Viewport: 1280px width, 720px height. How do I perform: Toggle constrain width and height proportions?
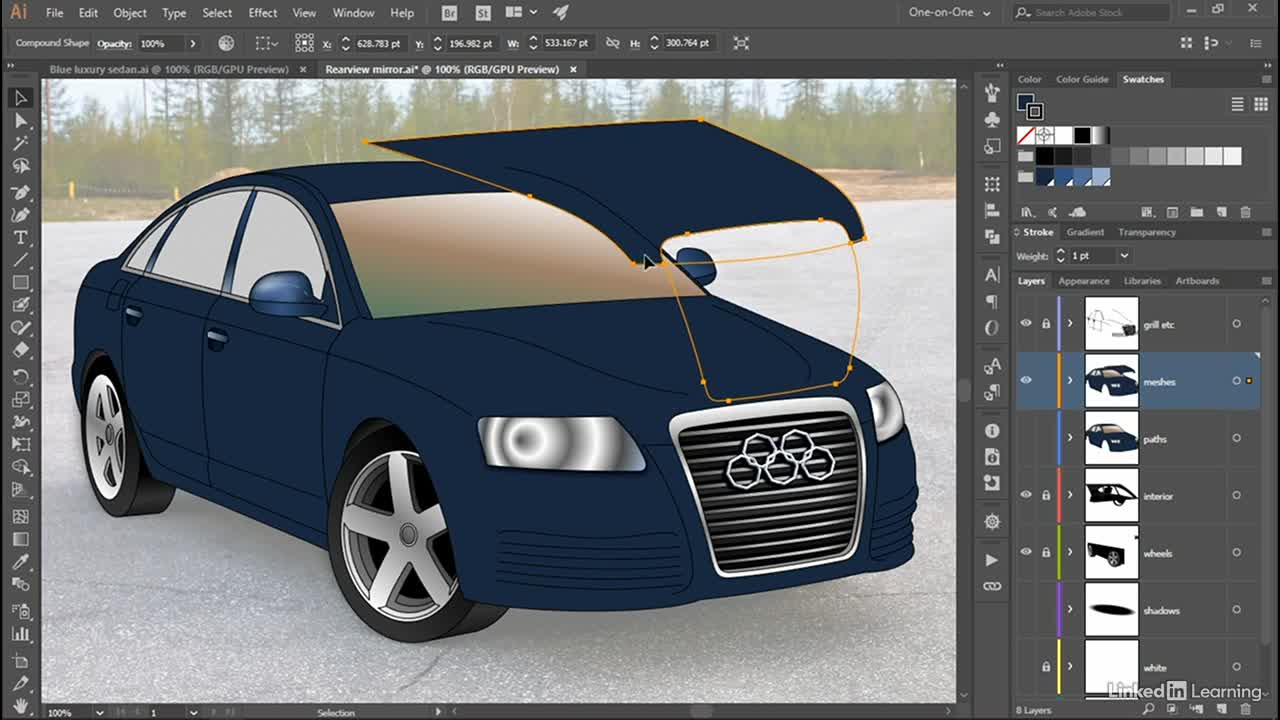(615, 43)
